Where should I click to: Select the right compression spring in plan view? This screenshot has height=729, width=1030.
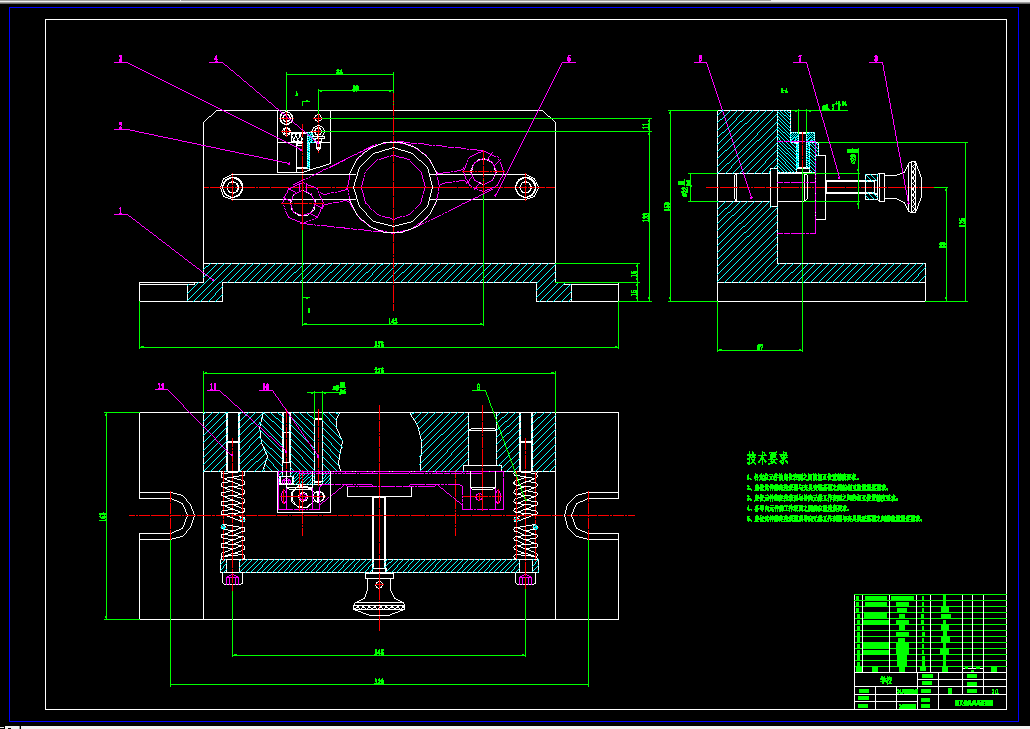[x=525, y=517]
